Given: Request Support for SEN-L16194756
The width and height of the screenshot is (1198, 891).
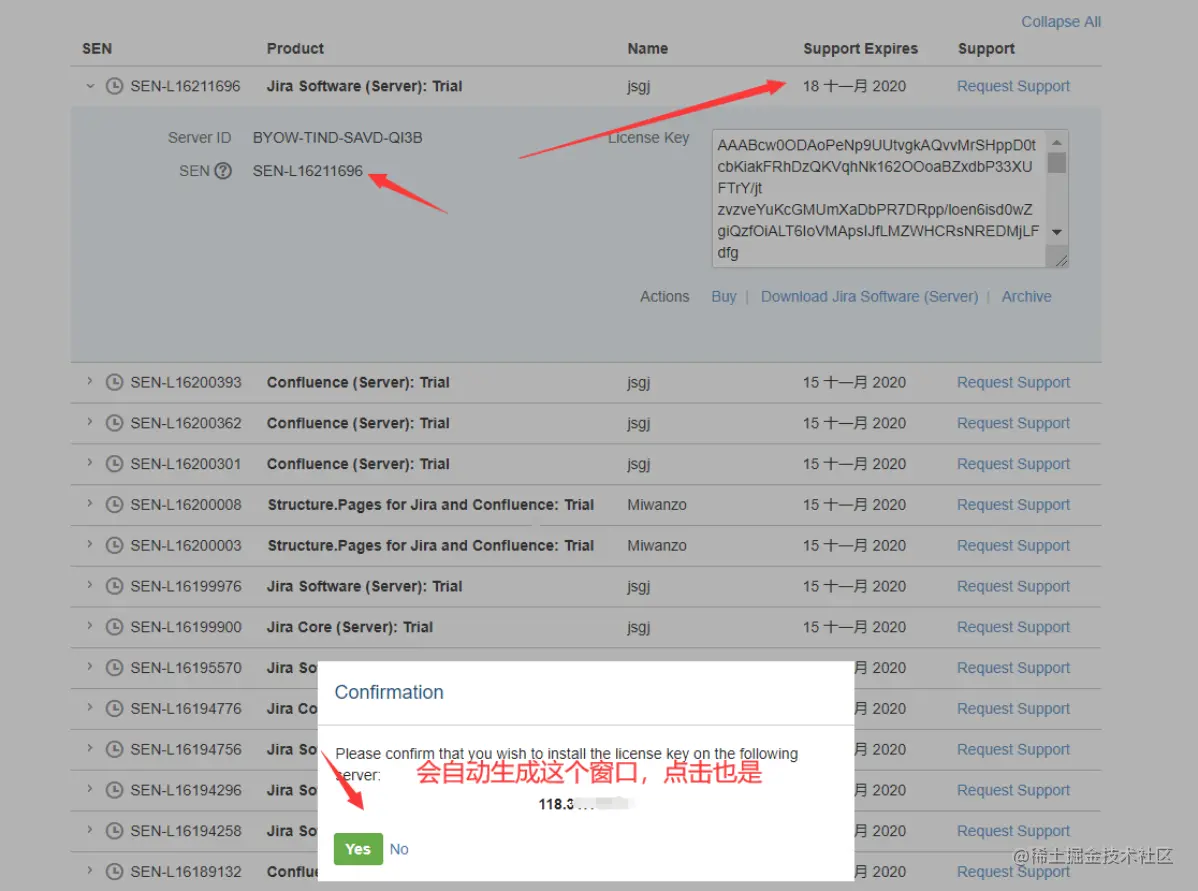Looking at the screenshot, I should (x=1013, y=750).
